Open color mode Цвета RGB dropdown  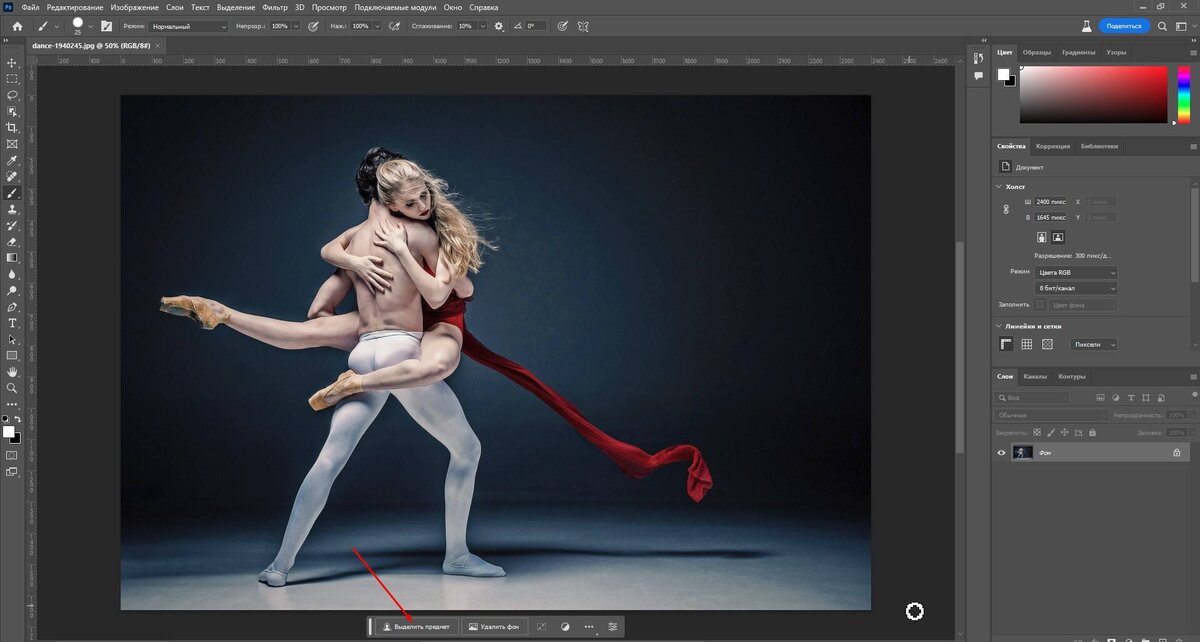1076,272
